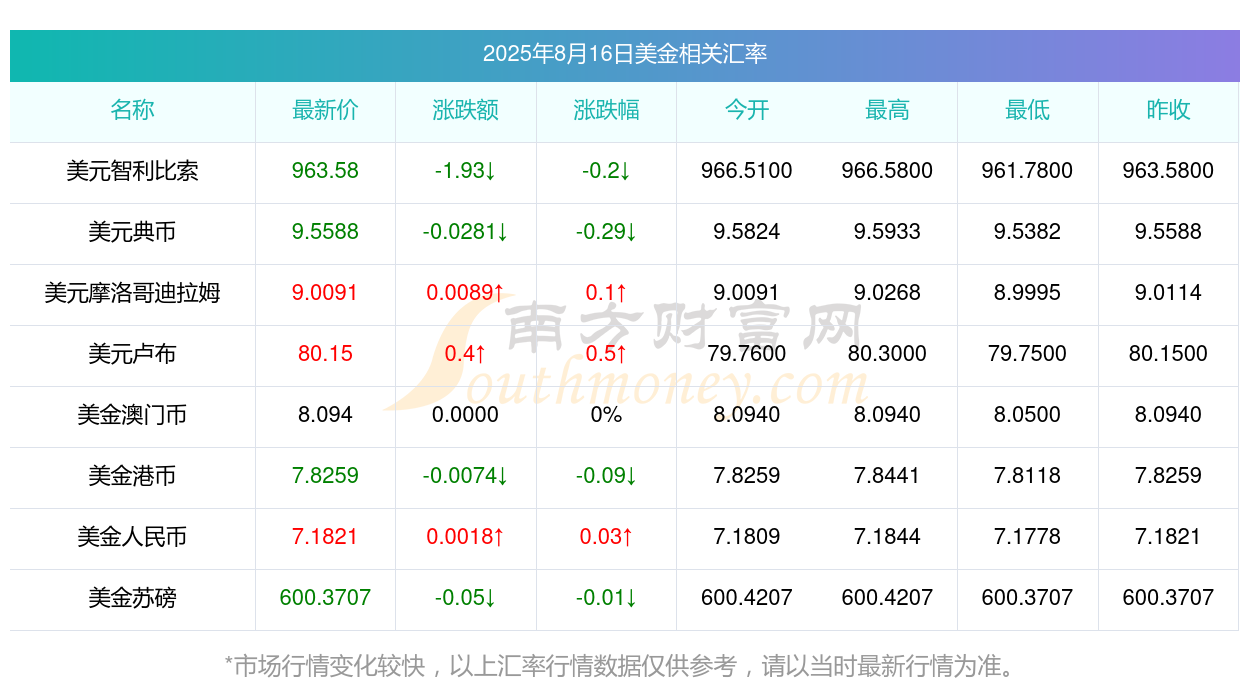Select the '最新价' column header
This screenshot has height=698, width=1250.
coord(325,110)
